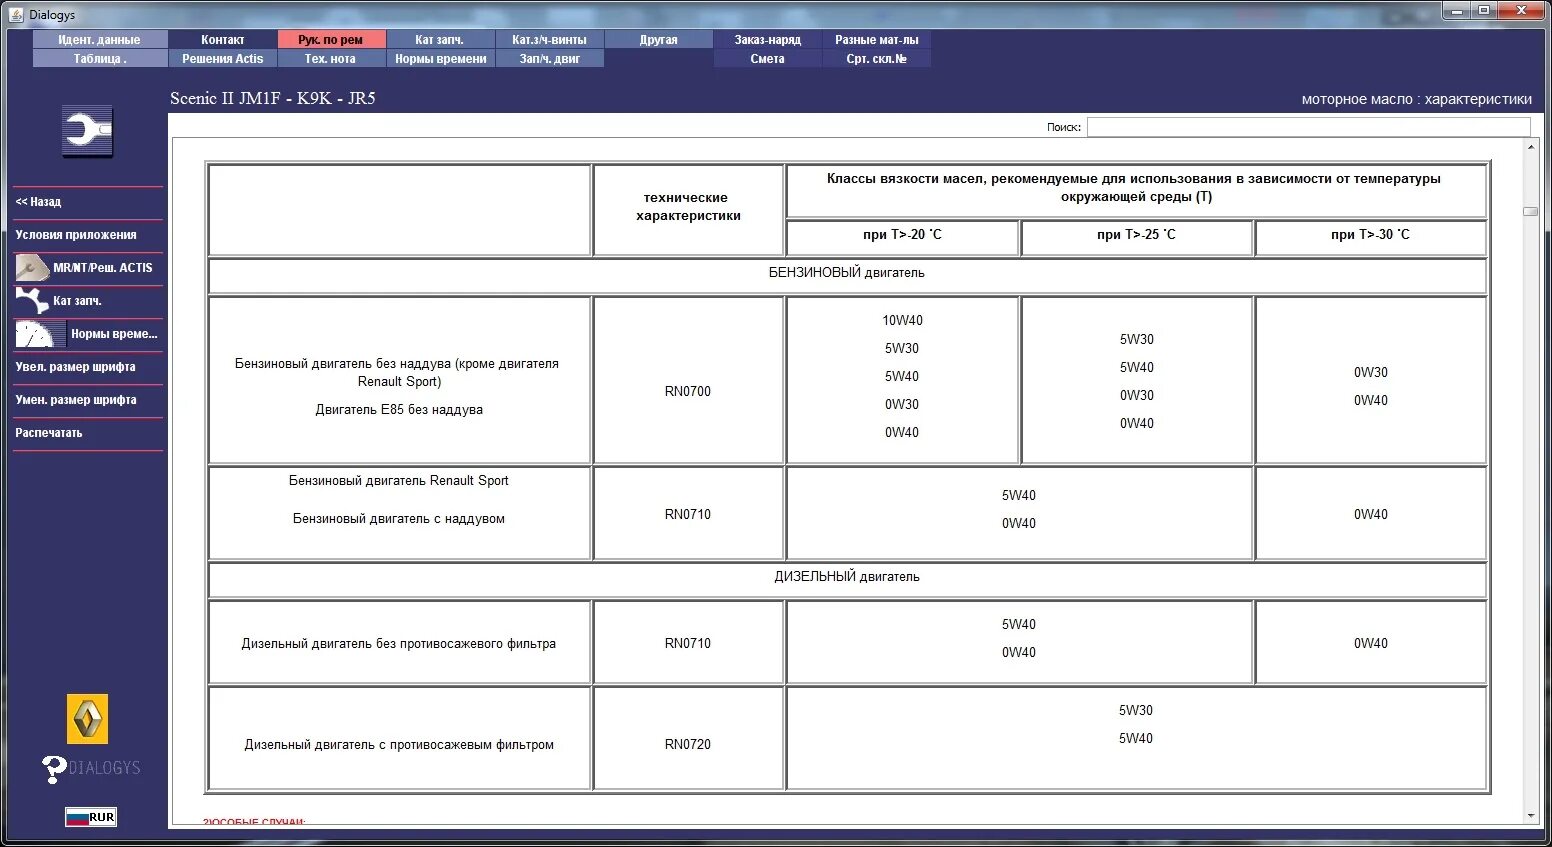Open the Смета sub-tab
The image size is (1552, 847).
[x=767, y=59]
